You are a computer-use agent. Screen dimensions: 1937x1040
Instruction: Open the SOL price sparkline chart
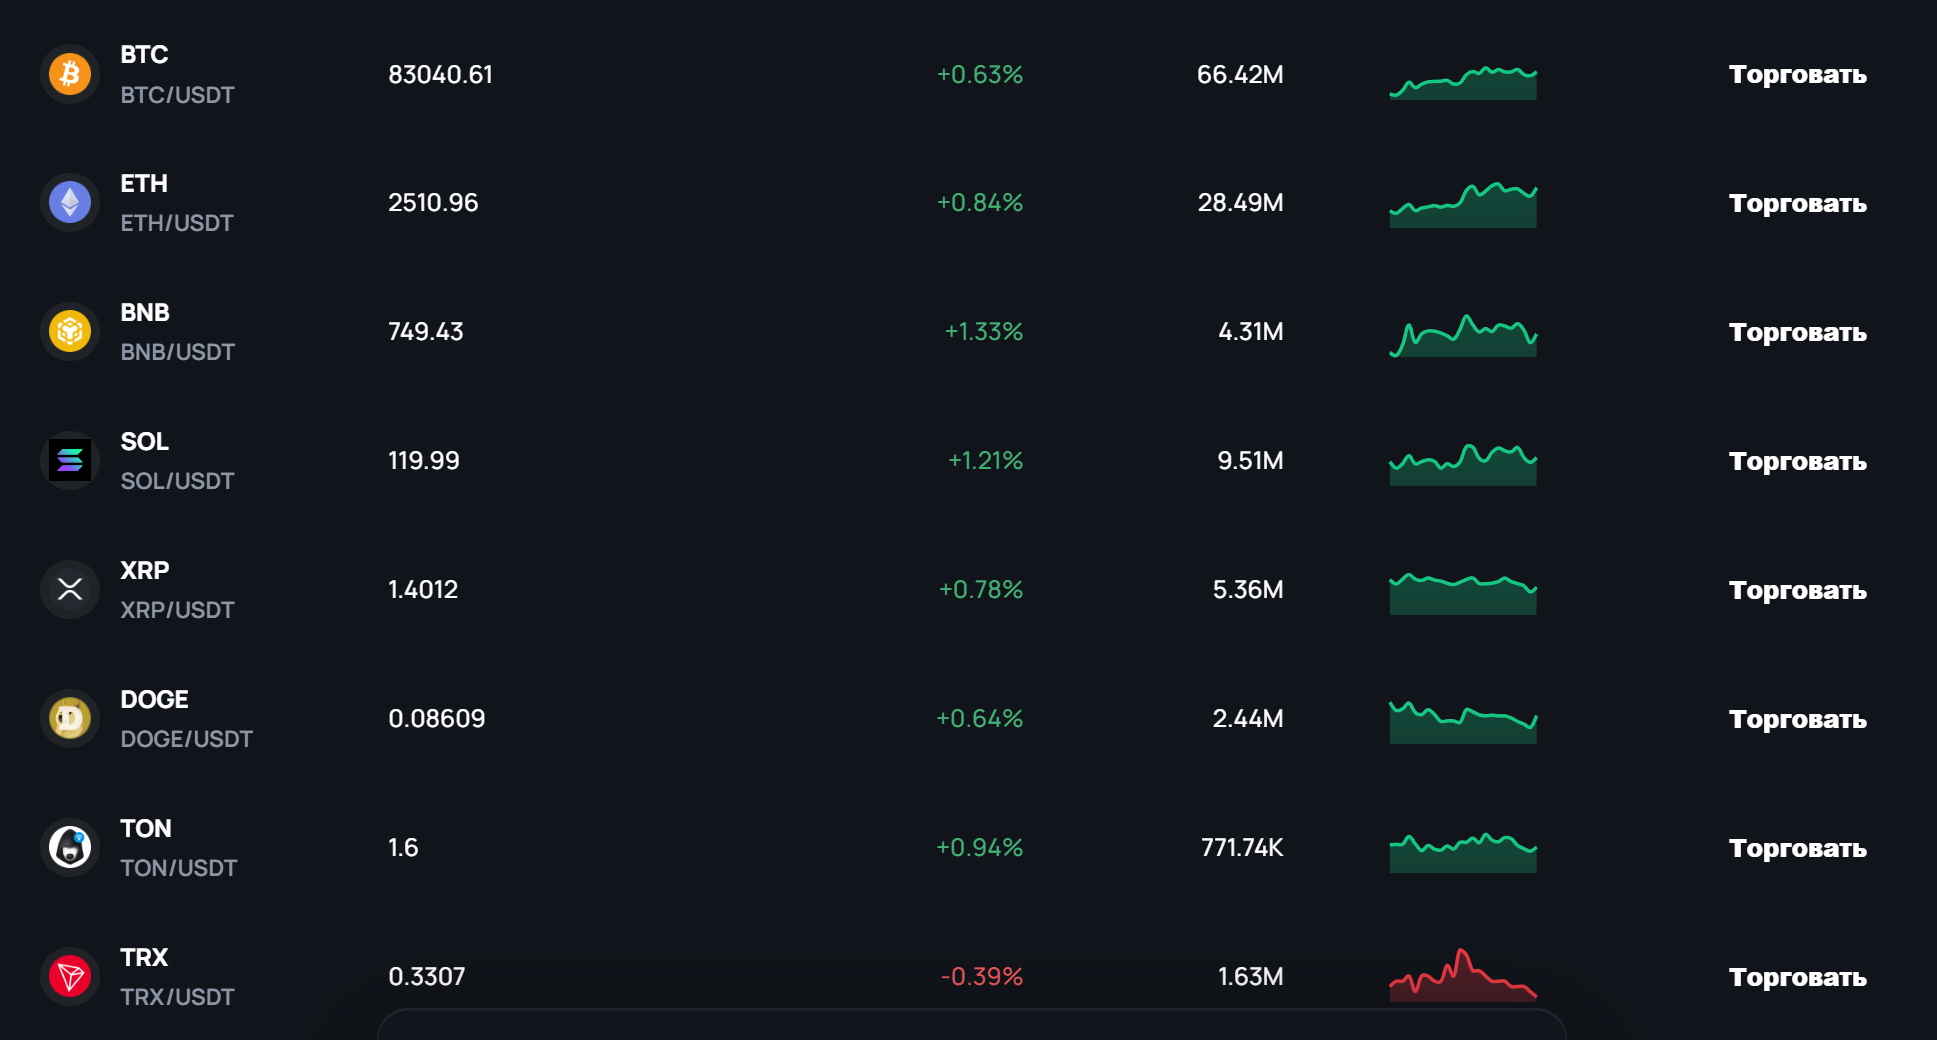[x=1463, y=465]
